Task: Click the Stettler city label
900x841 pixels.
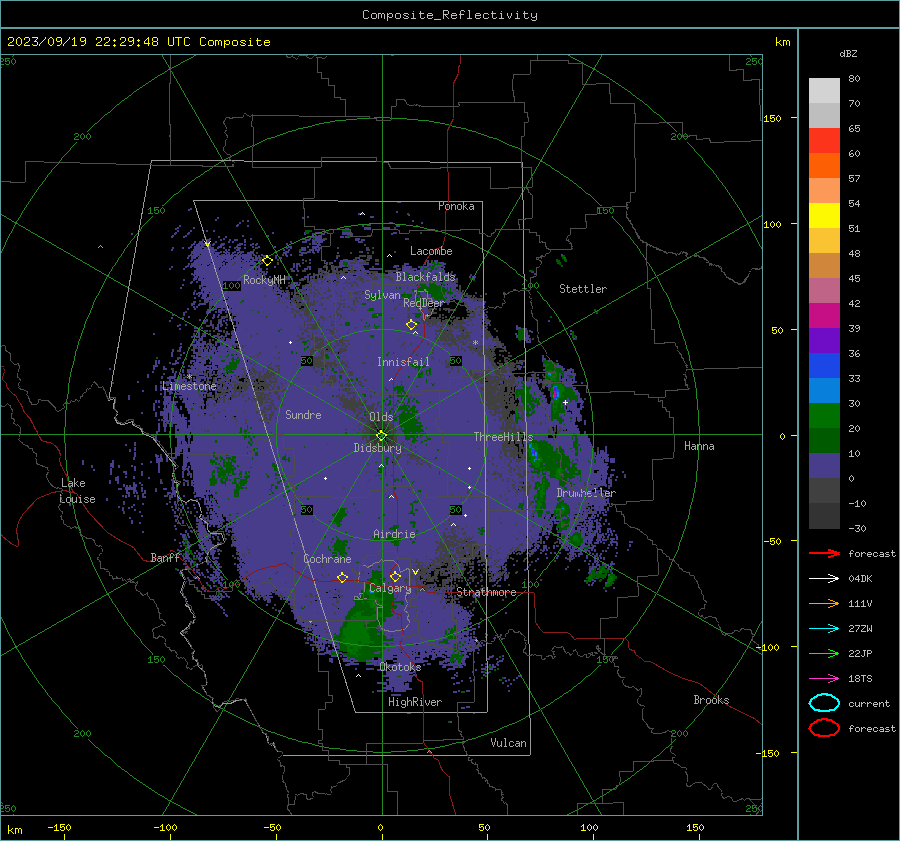Action: 583,289
